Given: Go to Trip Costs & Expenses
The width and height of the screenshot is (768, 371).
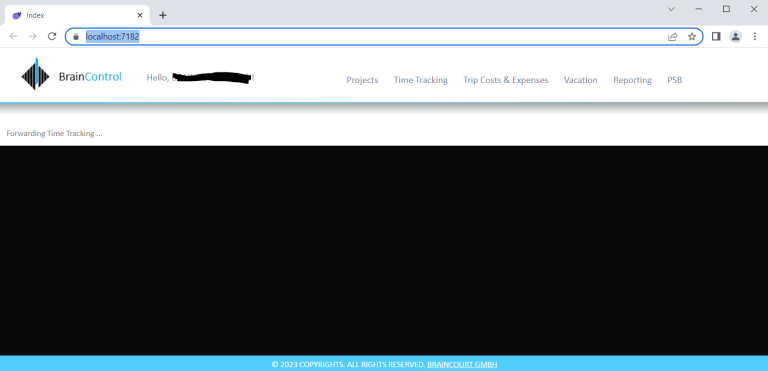Looking at the screenshot, I should tap(505, 80).
